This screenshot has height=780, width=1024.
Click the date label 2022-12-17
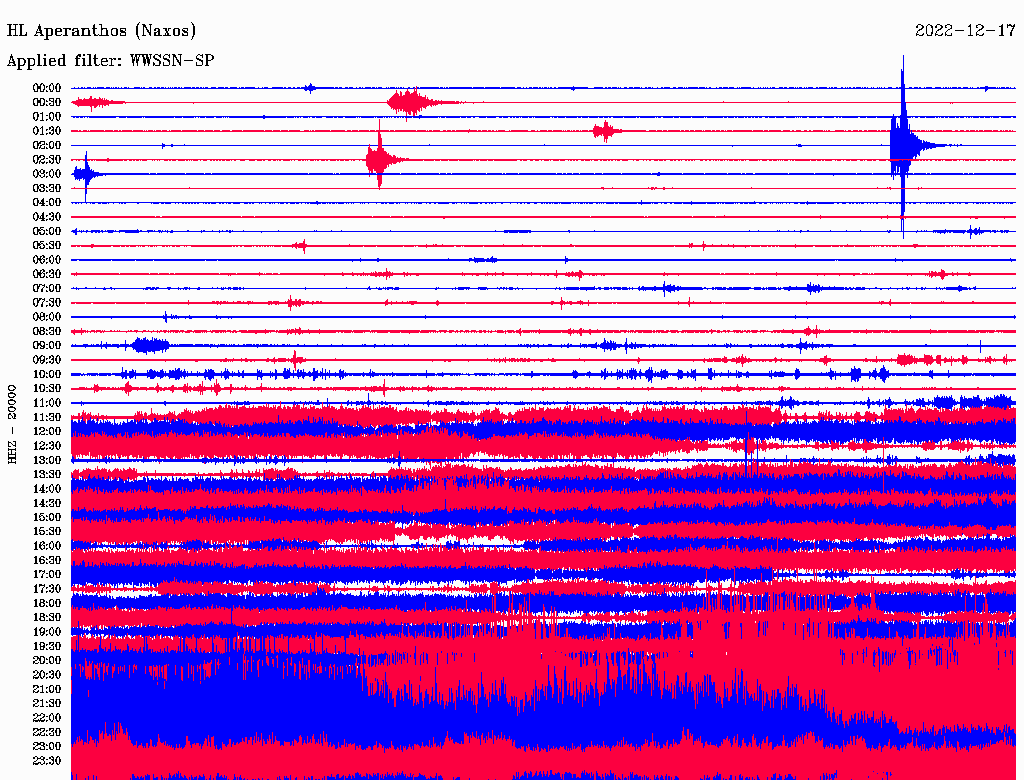coord(965,31)
